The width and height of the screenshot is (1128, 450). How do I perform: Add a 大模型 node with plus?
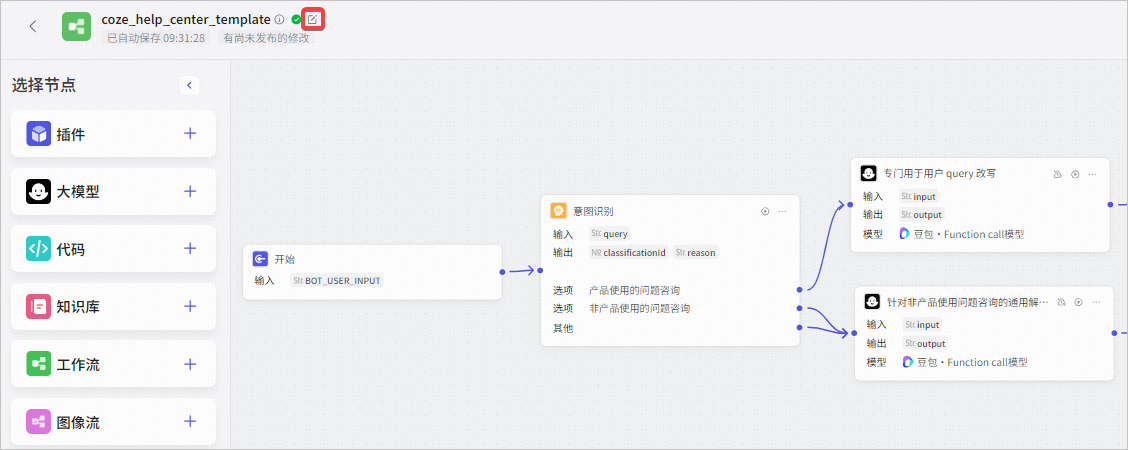point(190,190)
